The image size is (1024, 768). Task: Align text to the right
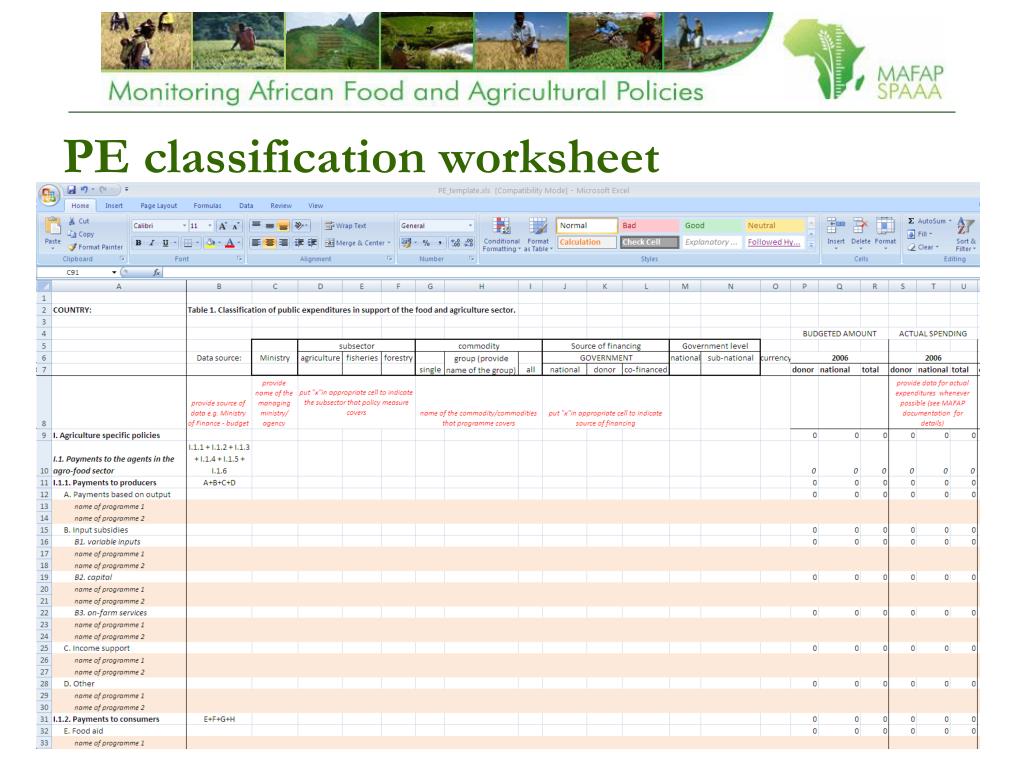coord(283,243)
